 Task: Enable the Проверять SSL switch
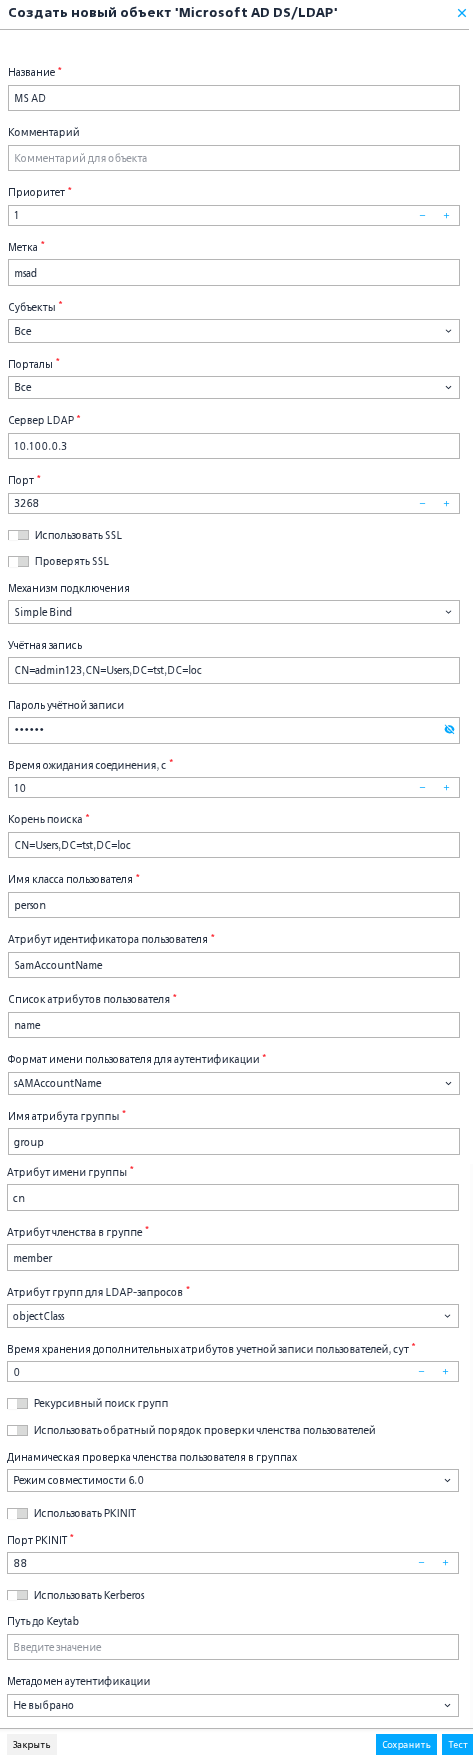pos(18,561)
